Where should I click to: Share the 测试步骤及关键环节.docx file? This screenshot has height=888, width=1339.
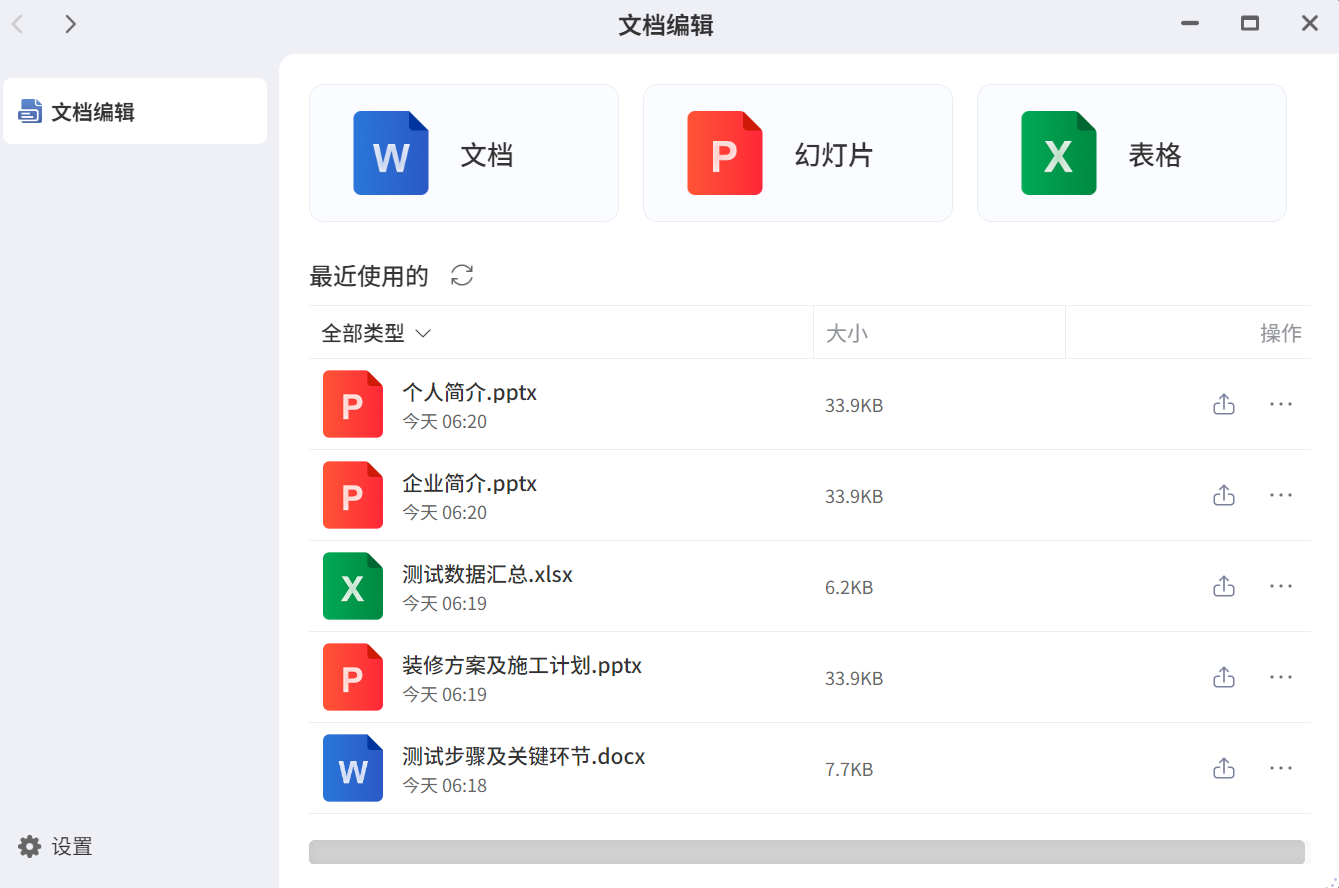1224,768
